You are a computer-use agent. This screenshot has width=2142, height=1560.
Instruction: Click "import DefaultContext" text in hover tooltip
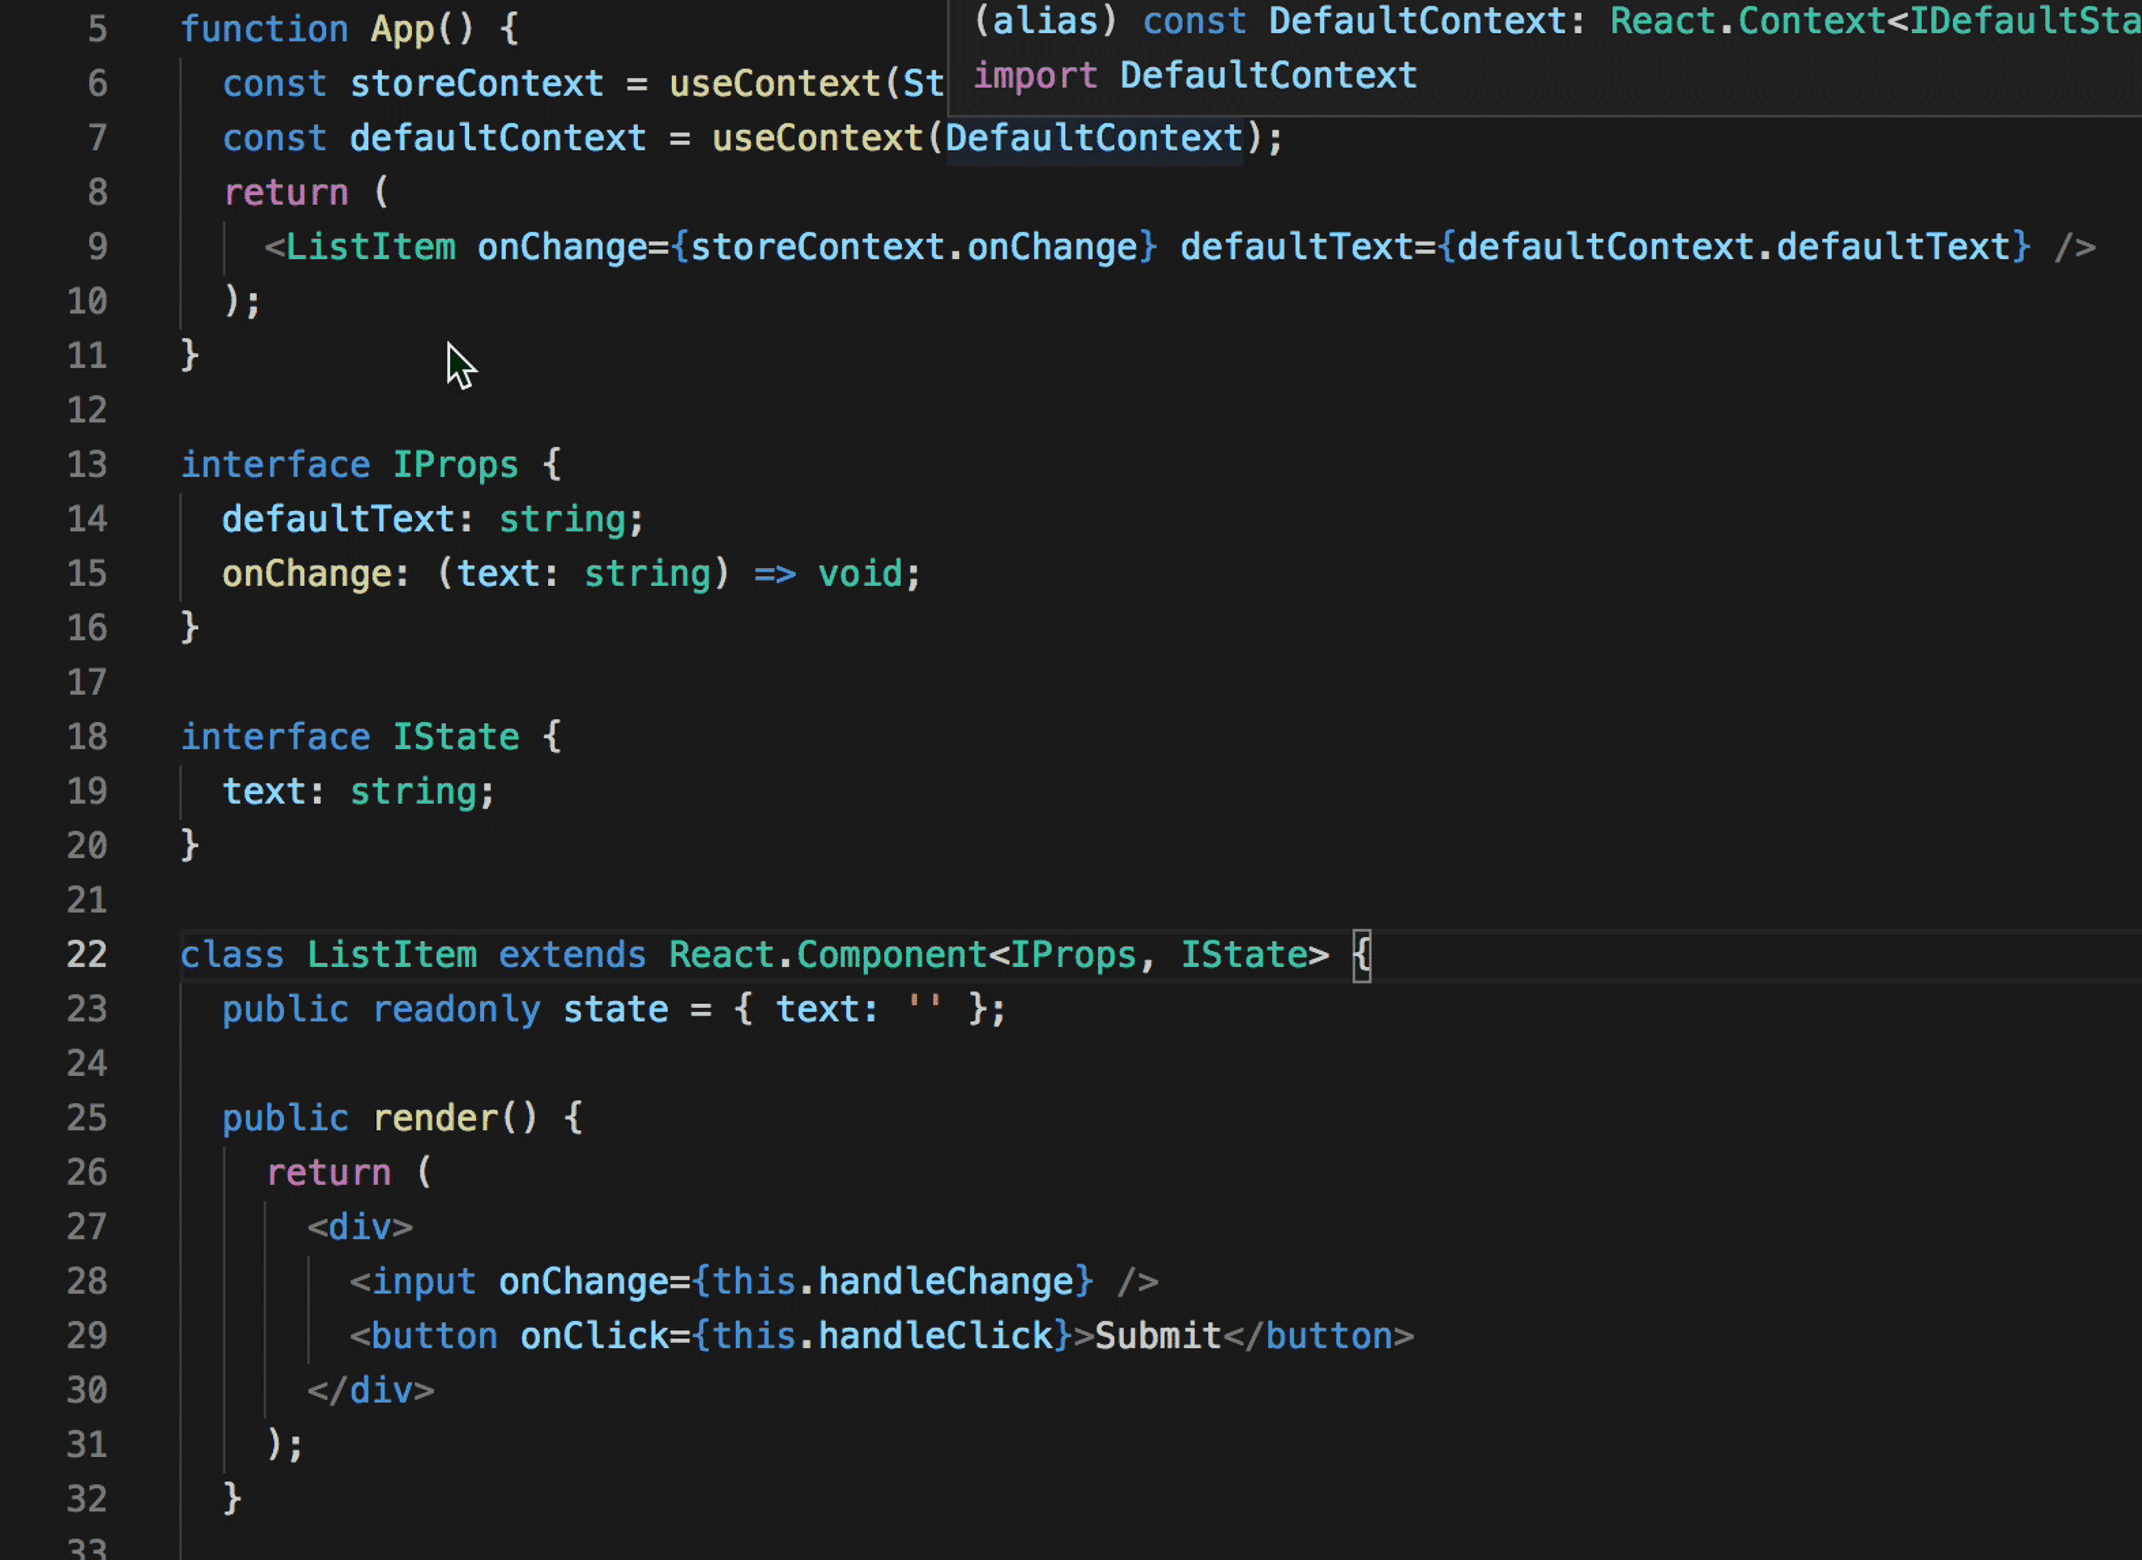click(1195, 76)
